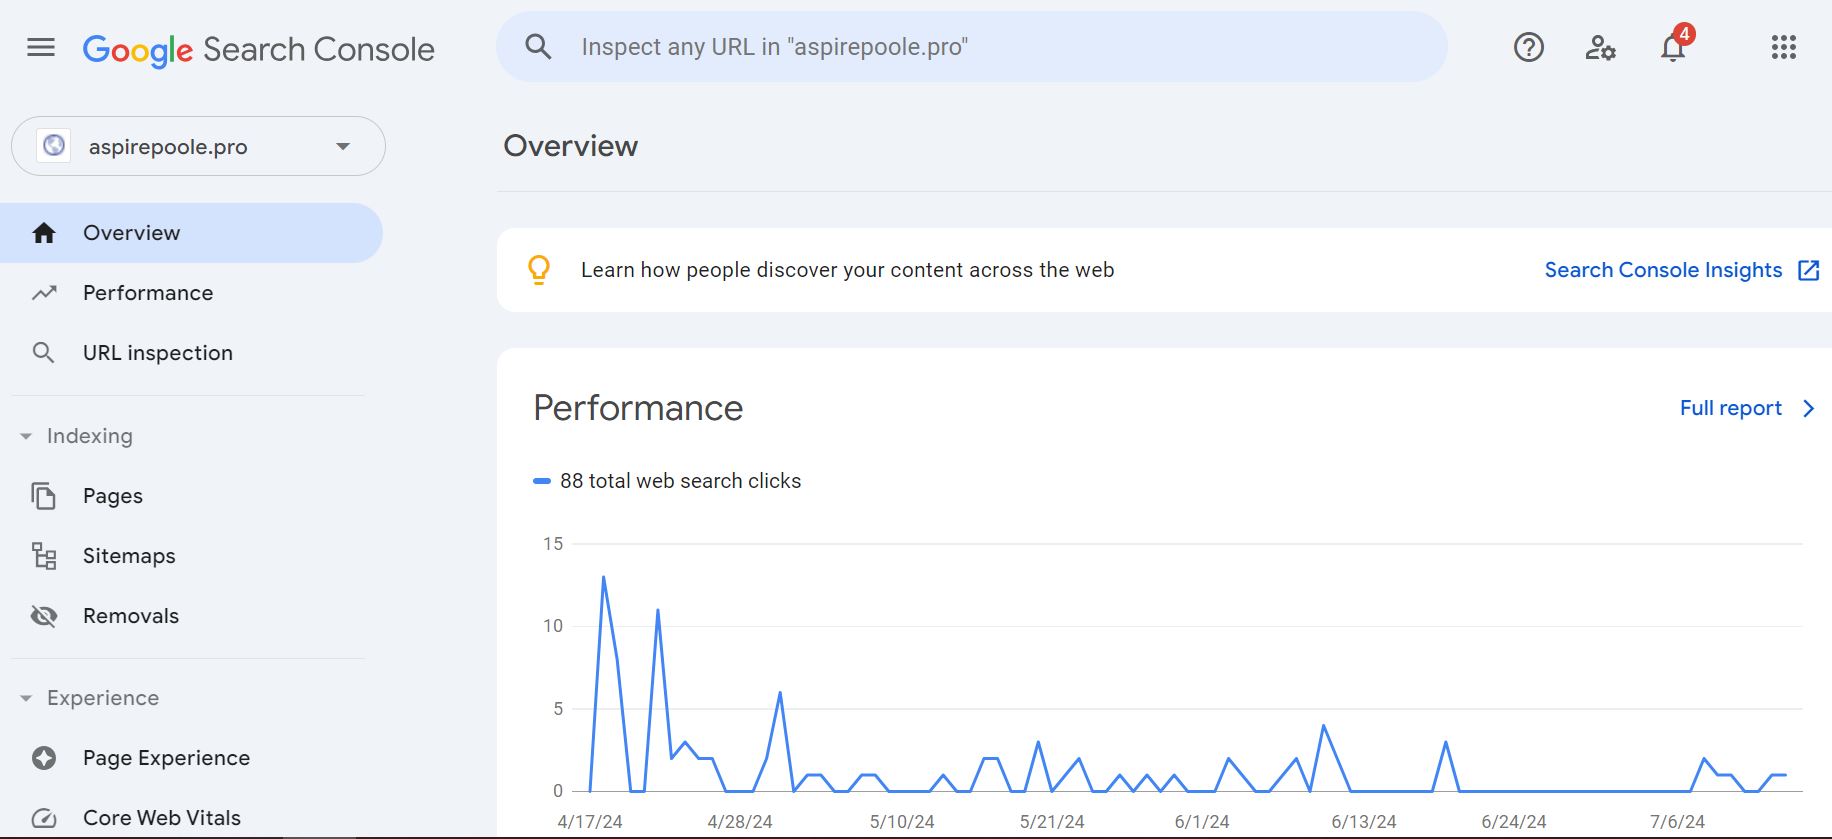The image size is (1832, 839).
Task: Click the Core Web Vitals gauge icon
Action: [x=44, y=818]
